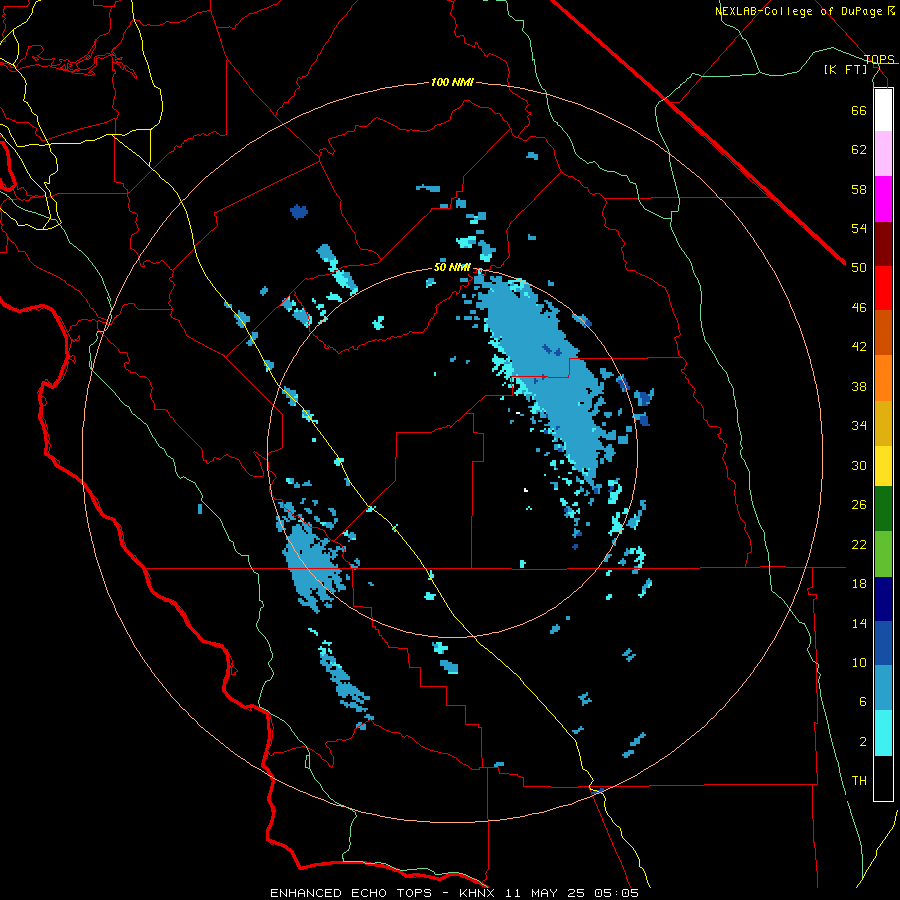Screen dimensions: 900x900
Task: Click the legend value '50'
Action: [859, 268]
